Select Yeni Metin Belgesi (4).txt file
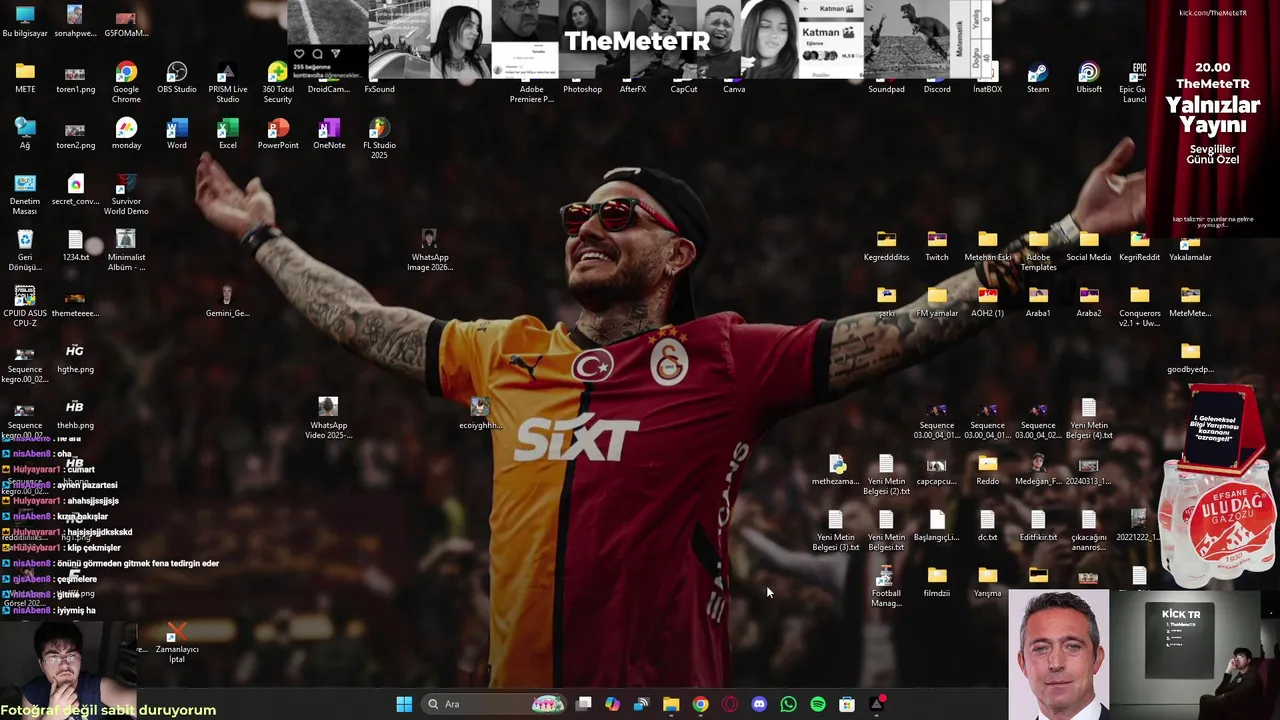Viewport: 1280px width, 720px height. point(1089,418)
